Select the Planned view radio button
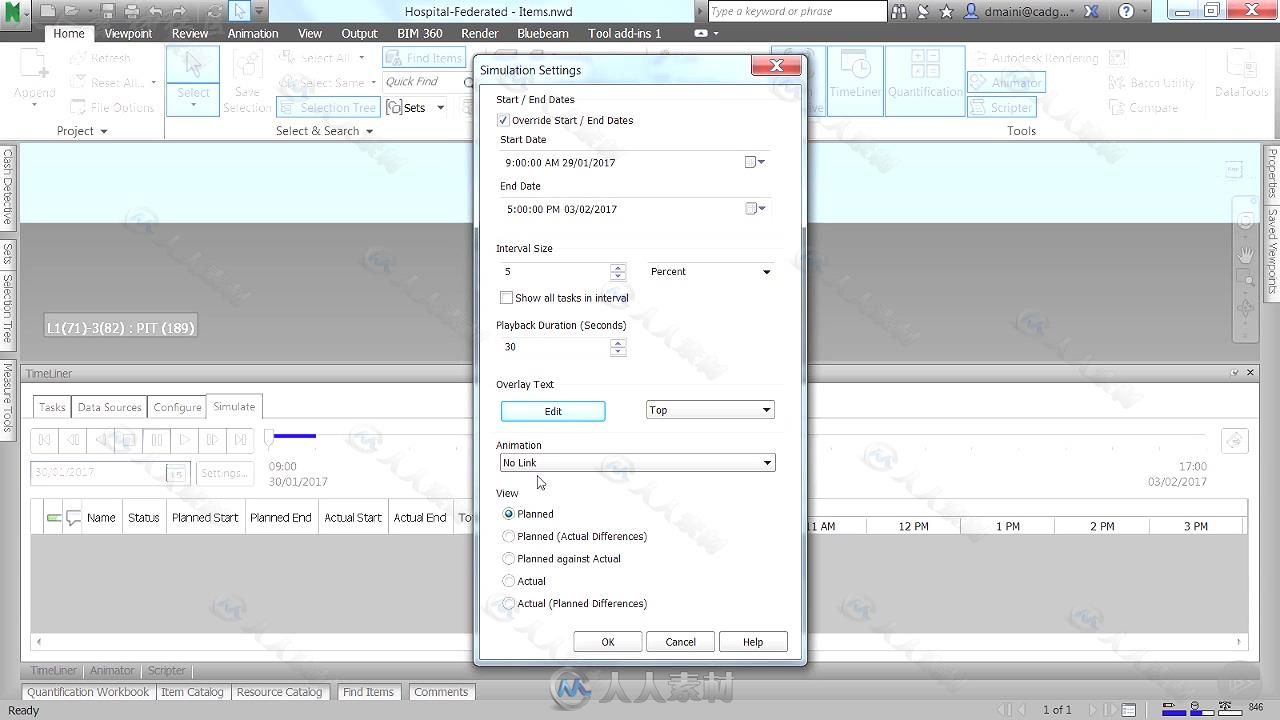This screenshot has height=720, width=1280. tap(508, 514)
